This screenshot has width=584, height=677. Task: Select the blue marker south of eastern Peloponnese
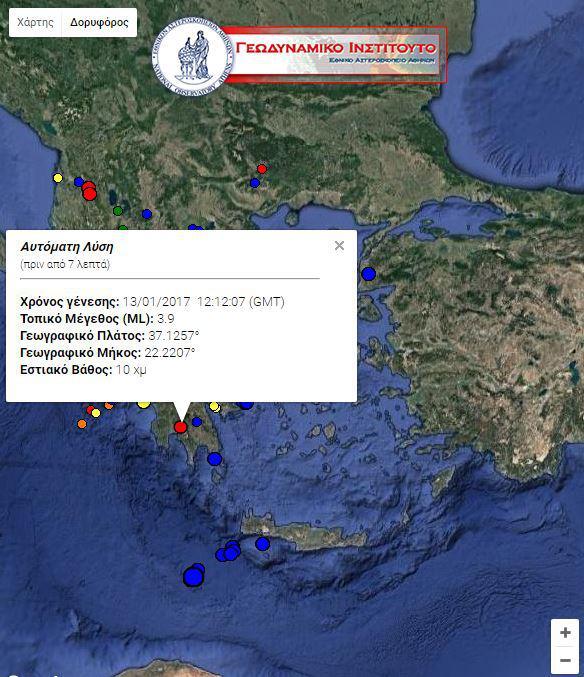[215, 459]
